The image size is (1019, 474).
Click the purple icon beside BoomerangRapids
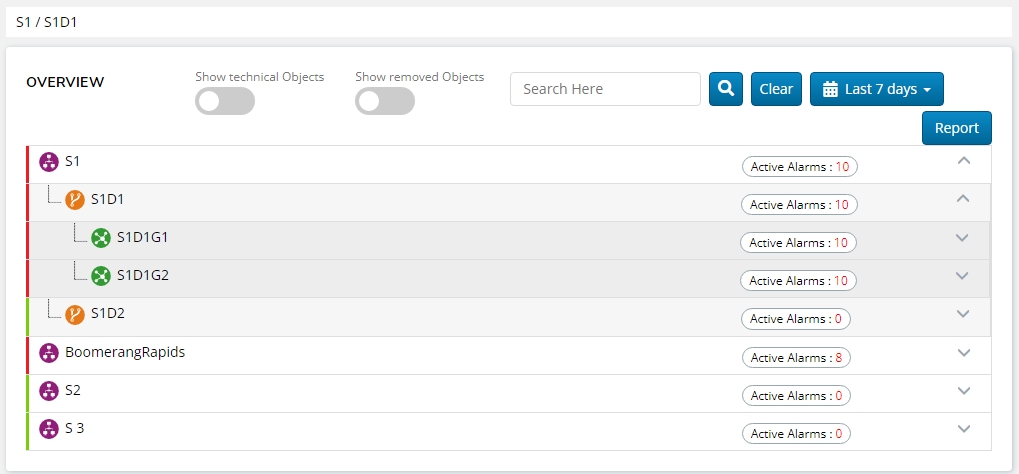(x=49, y=353)
